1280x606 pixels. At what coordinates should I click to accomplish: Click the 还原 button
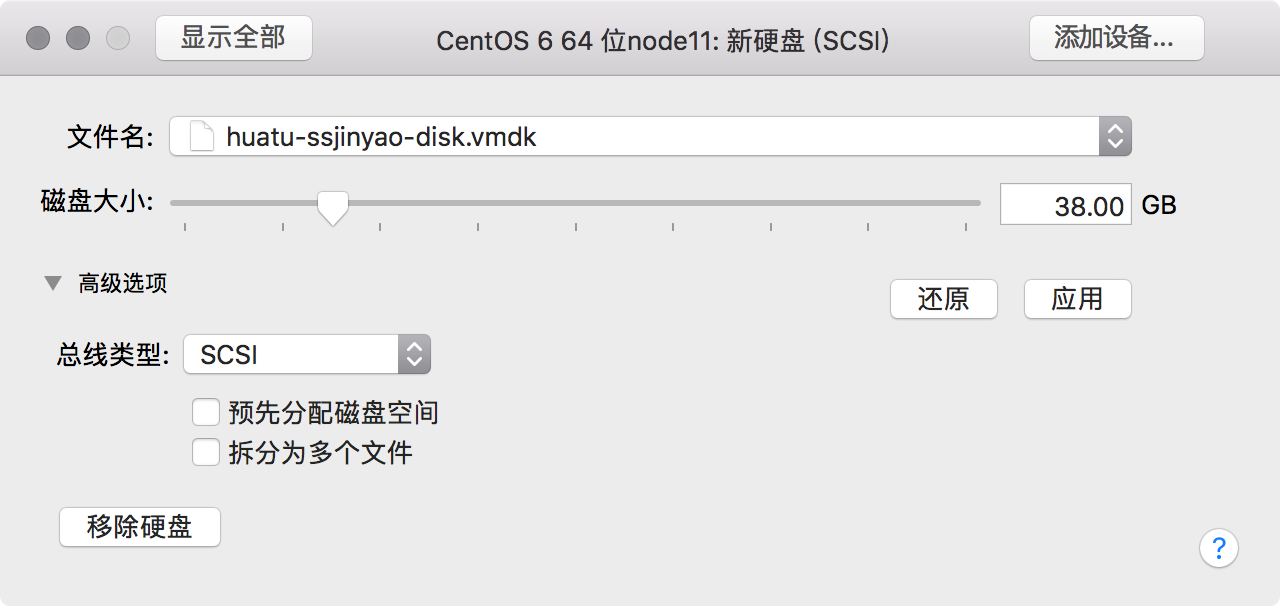point(944,299)
